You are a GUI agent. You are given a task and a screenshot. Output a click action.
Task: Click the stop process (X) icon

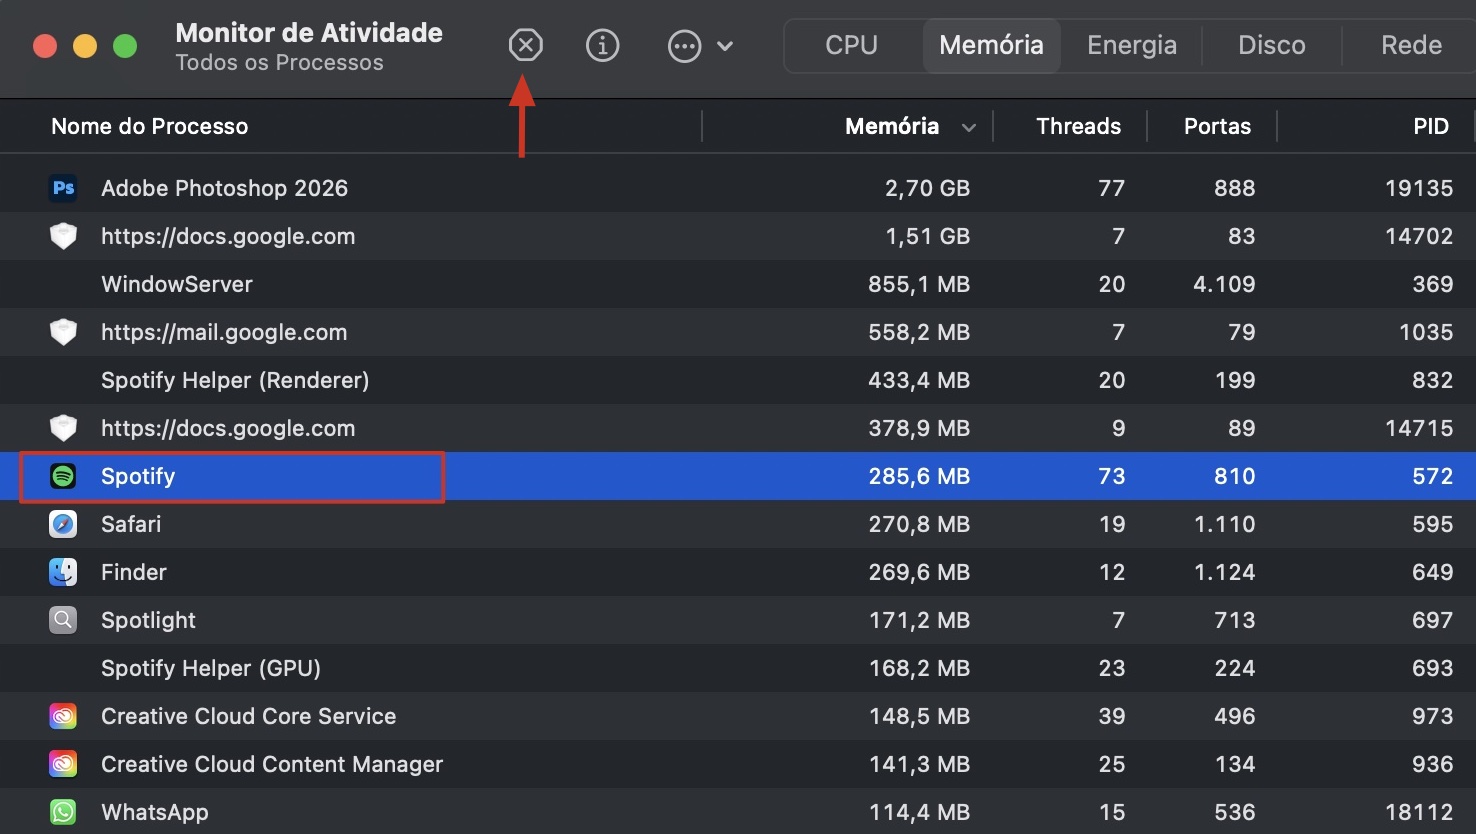525,45
